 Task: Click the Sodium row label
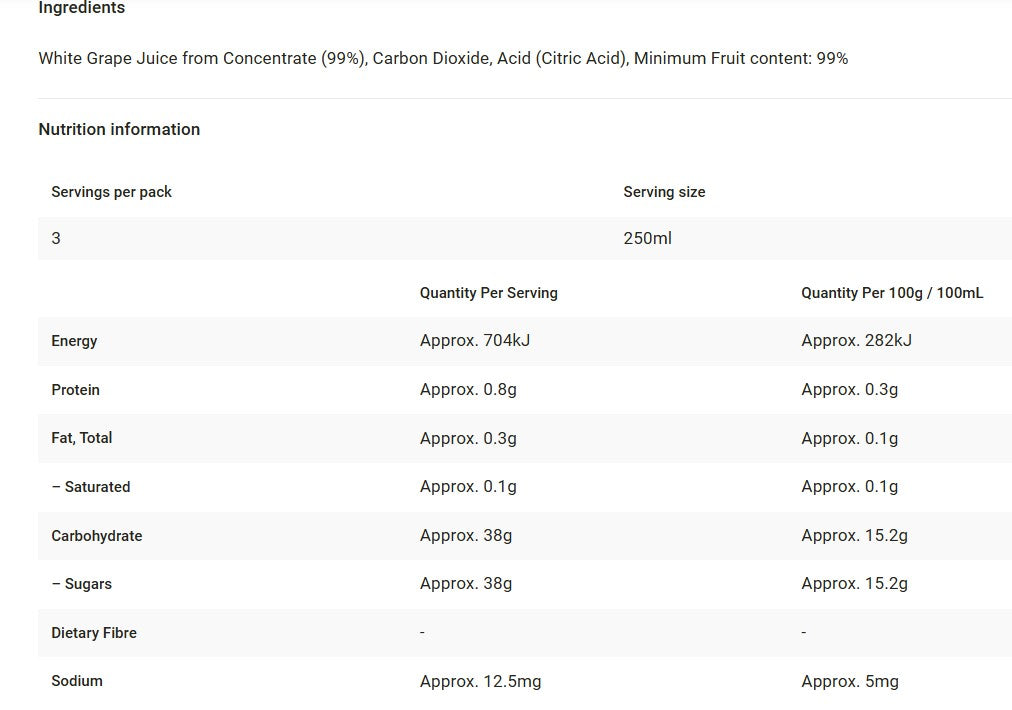(x=77, y=681)
